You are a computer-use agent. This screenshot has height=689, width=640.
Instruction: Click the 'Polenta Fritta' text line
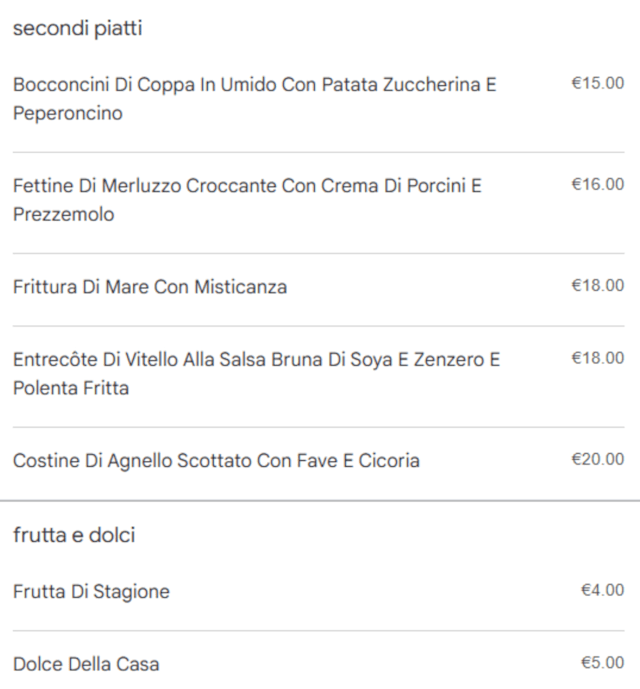coord(71,388)
